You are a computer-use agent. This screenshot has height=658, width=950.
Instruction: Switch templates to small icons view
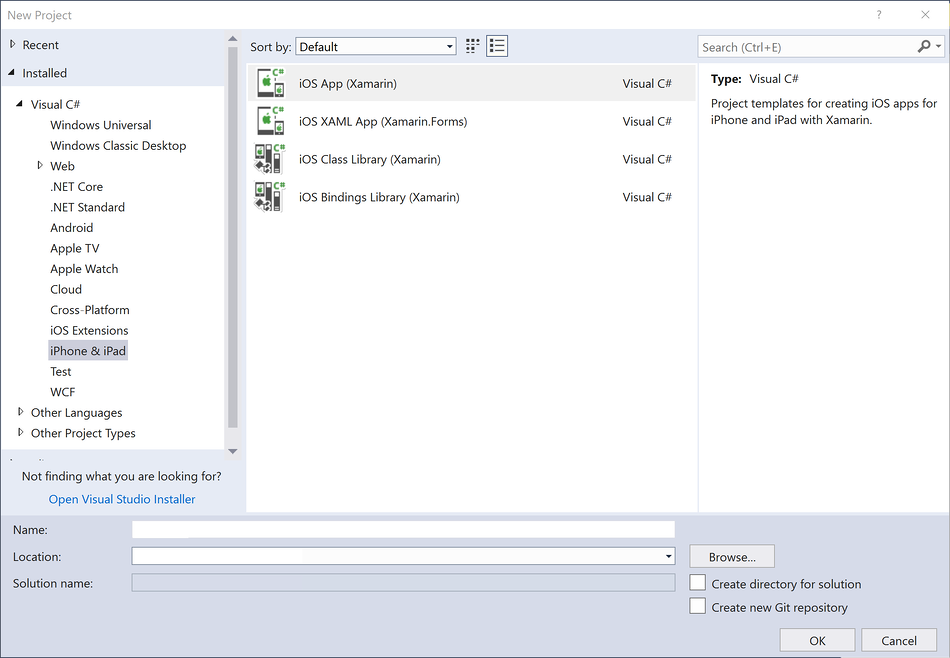tap(472, 45)
